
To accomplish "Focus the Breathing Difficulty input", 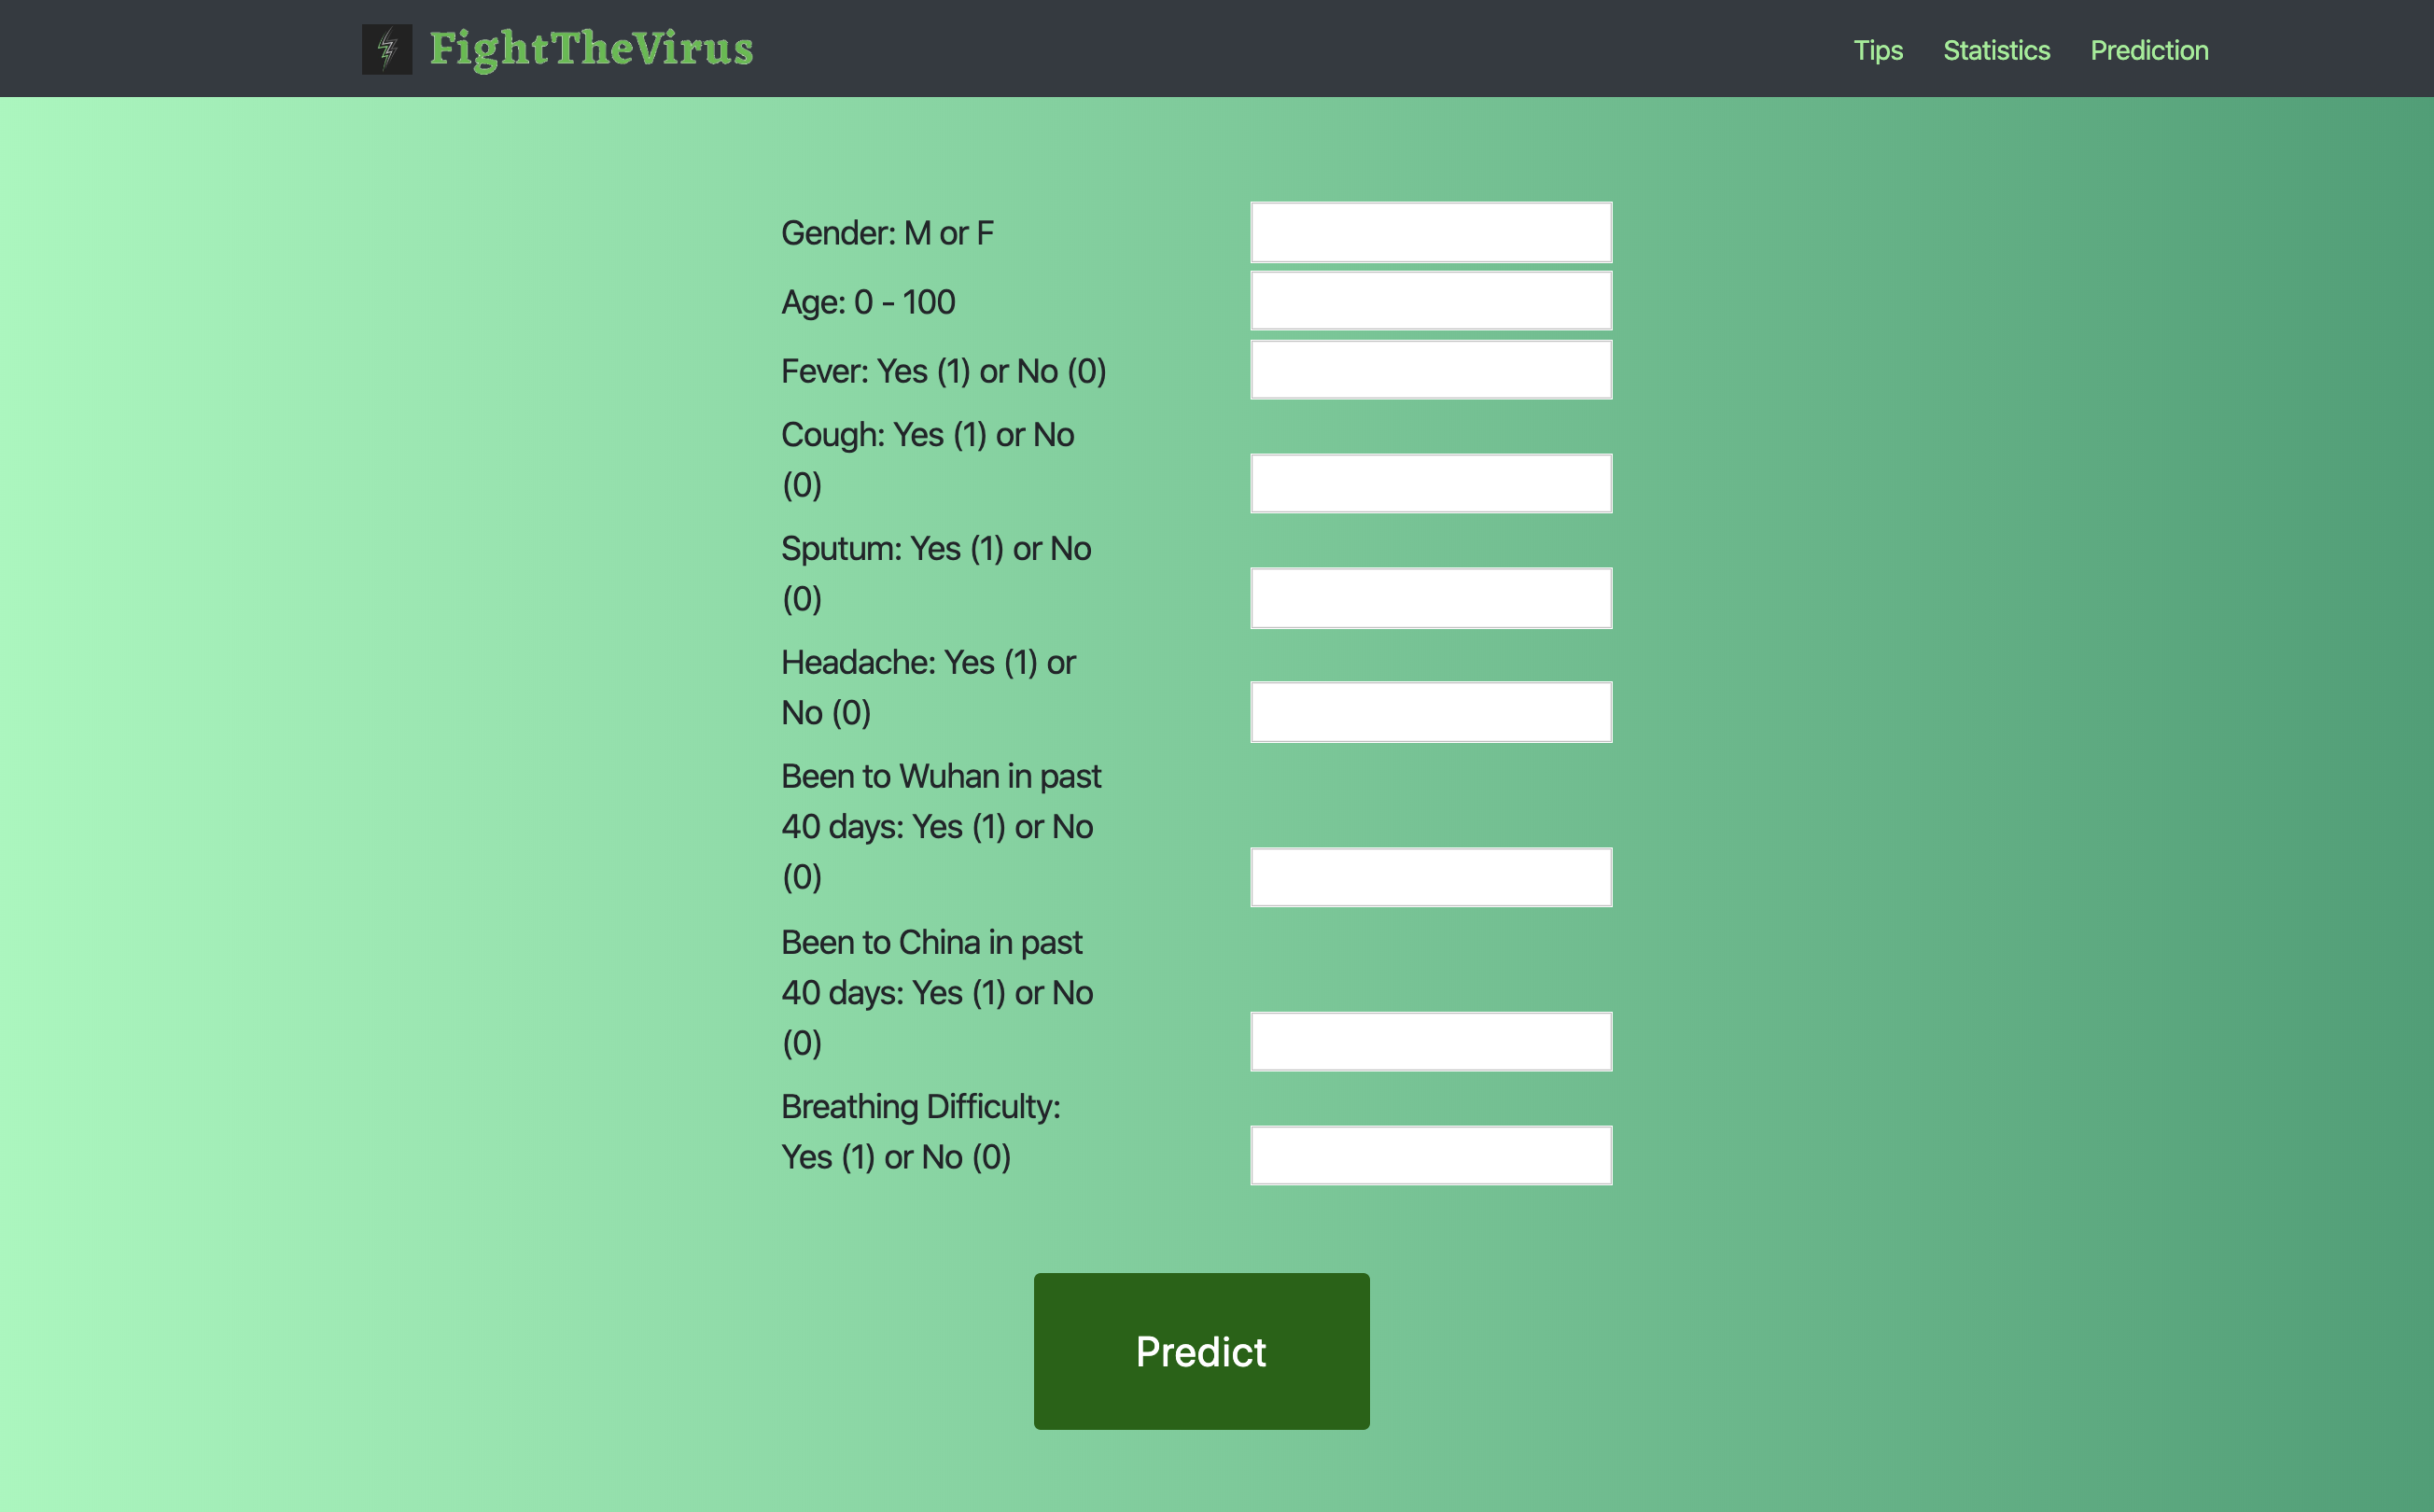I will point(1430,1155).
